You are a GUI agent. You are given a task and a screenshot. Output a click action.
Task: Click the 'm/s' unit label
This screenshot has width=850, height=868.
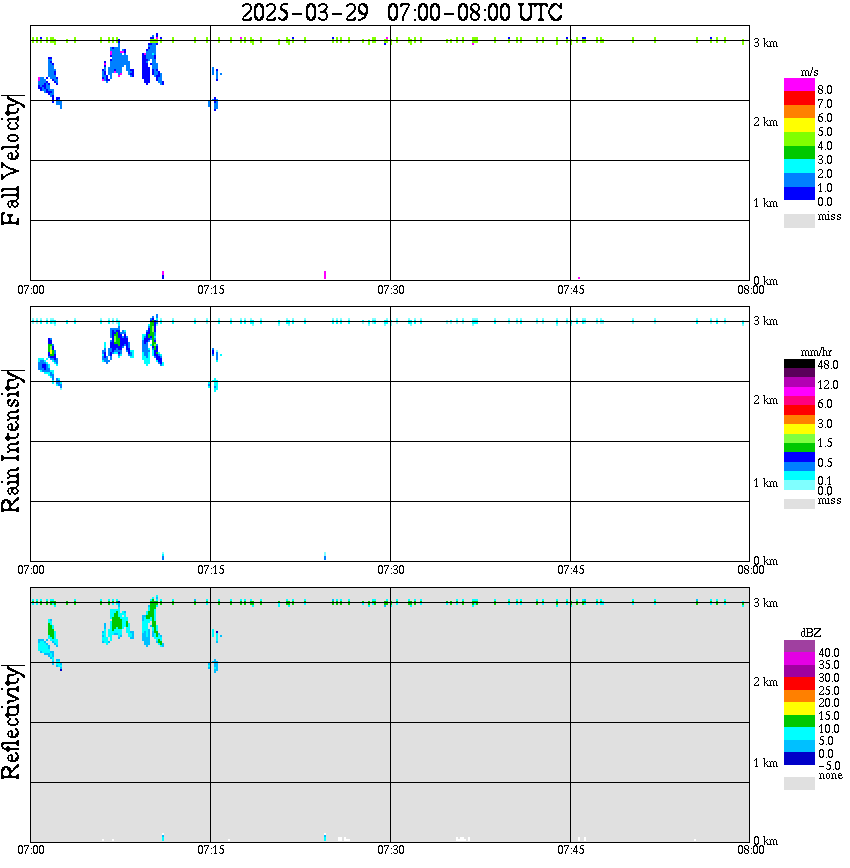809,72
